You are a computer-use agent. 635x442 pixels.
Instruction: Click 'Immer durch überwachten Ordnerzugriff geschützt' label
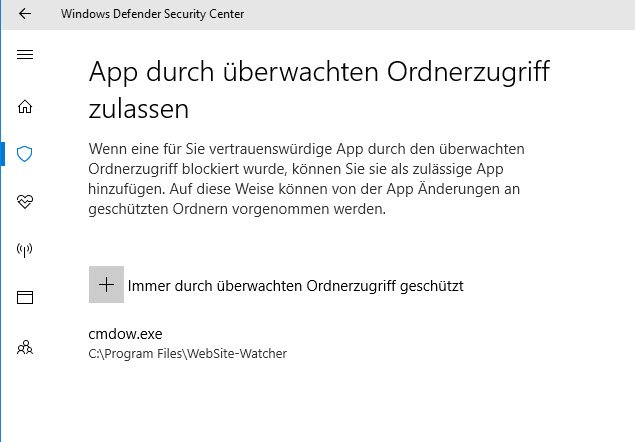tap(295, 286)
